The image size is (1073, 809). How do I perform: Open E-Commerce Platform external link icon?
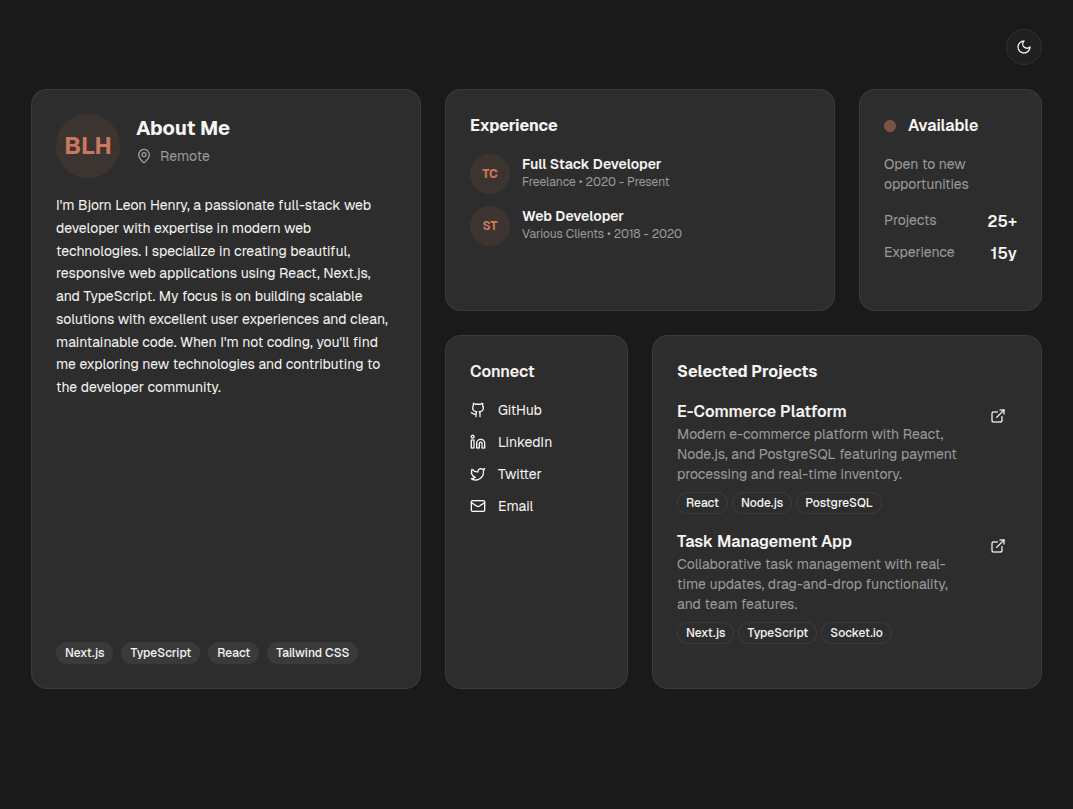pos(997,416)
